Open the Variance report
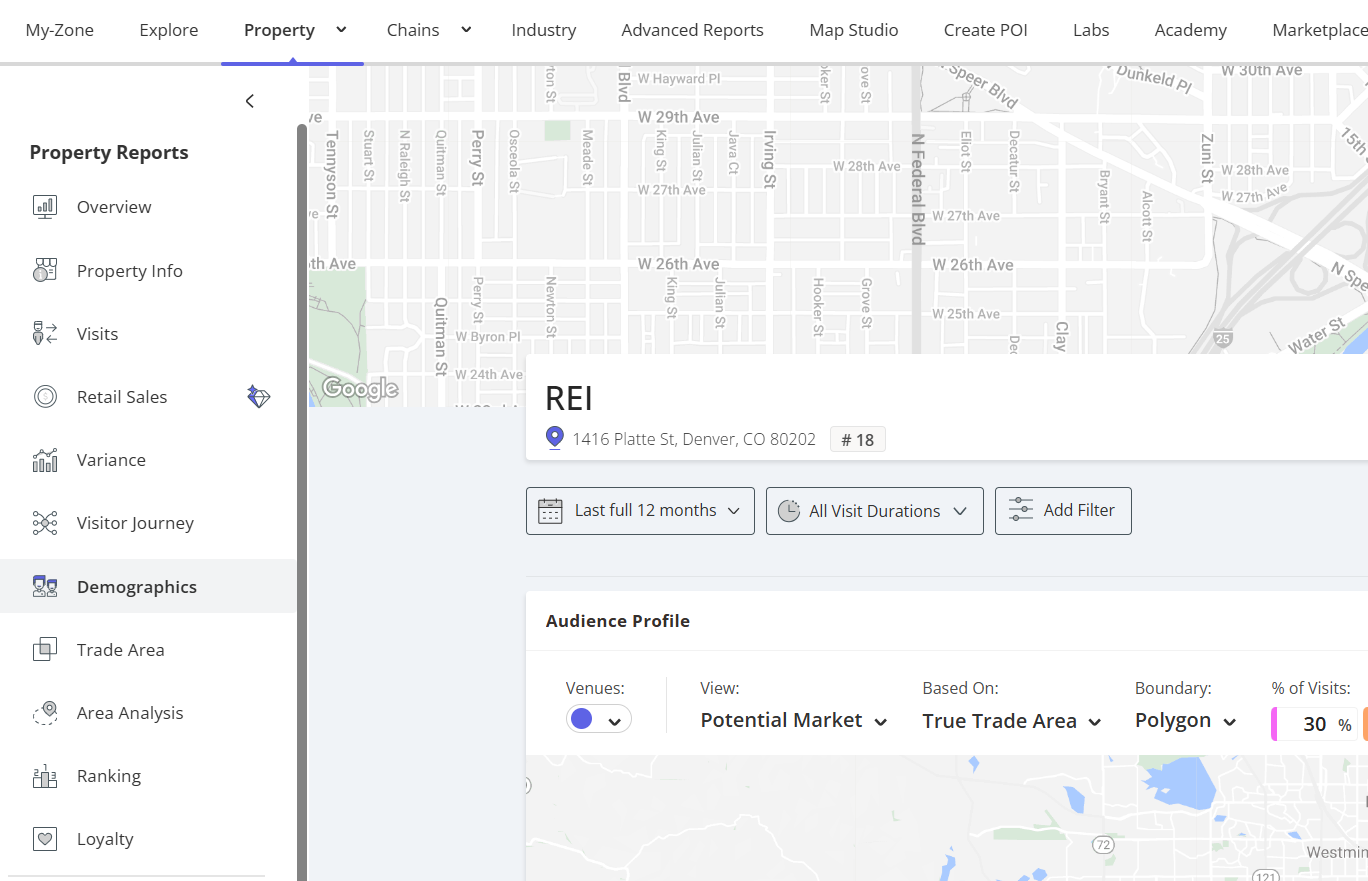The width and height of the screenshot is (1368, 881). 111,460
